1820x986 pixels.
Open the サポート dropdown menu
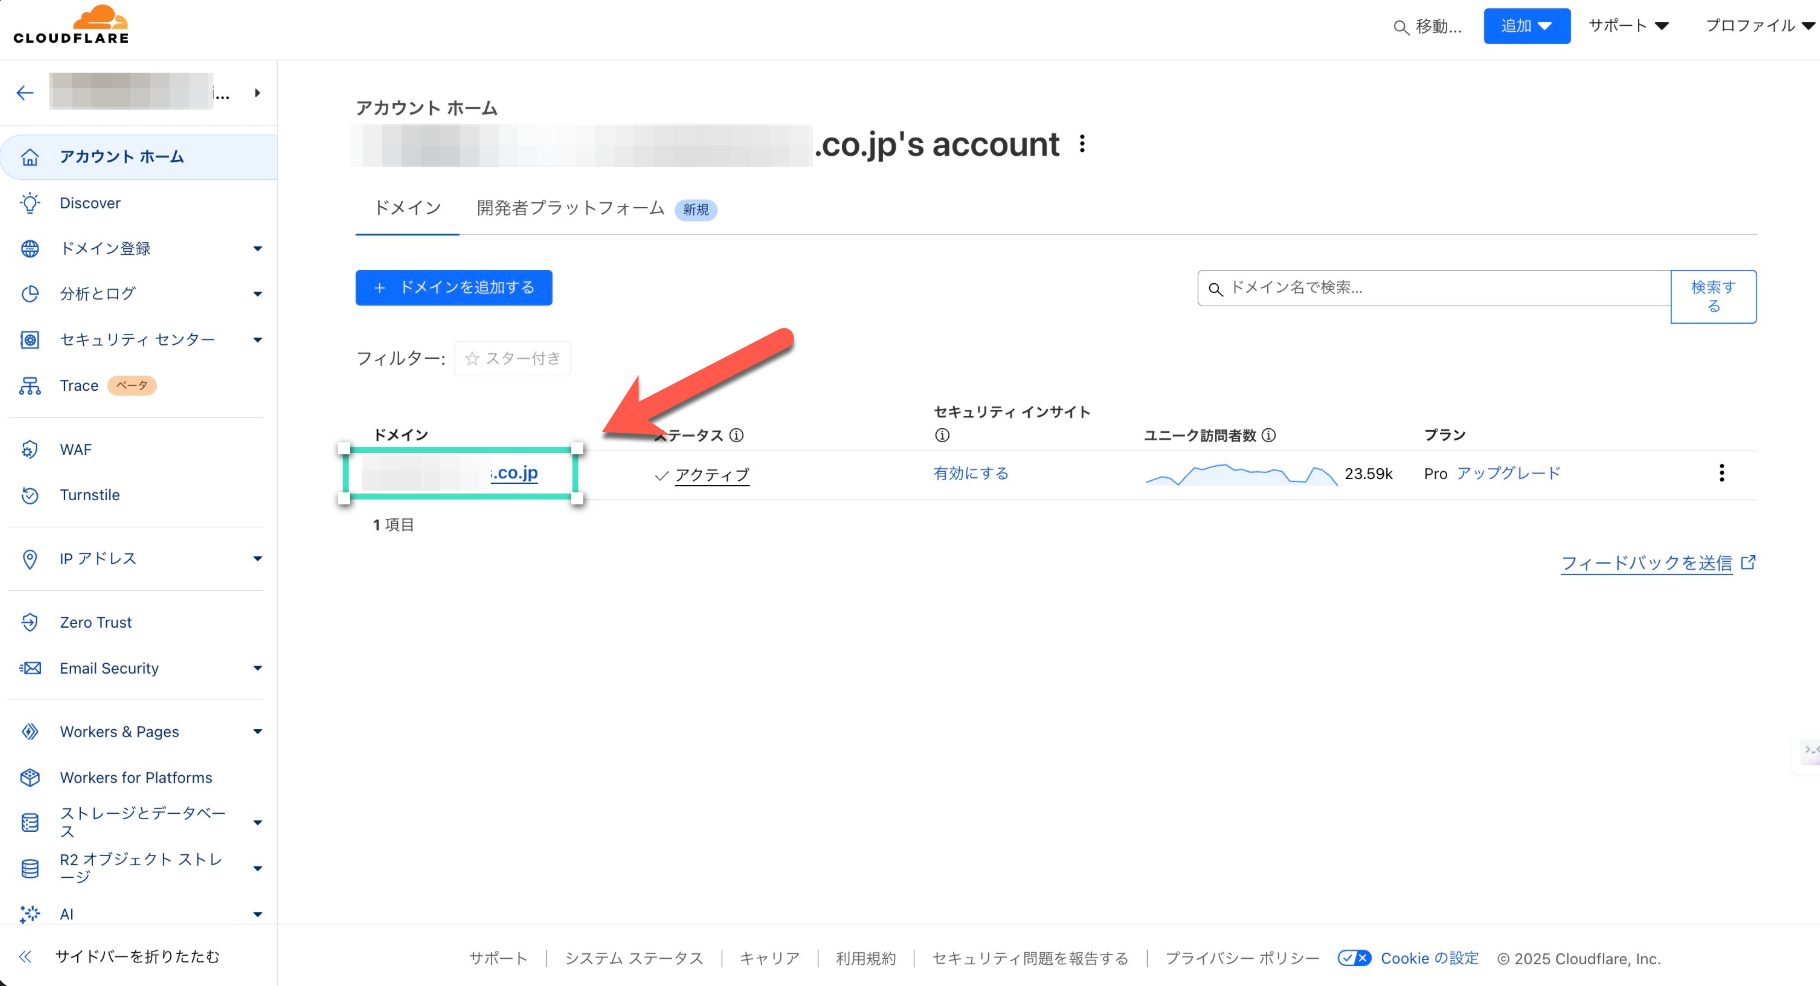pos(1629,26)
